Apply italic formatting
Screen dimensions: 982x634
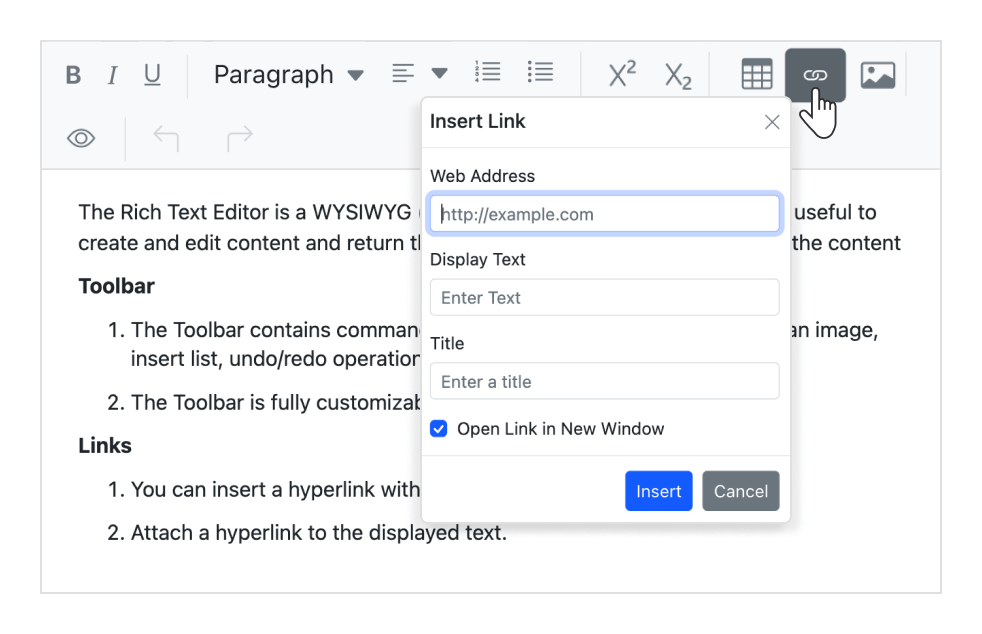point(112,74)
